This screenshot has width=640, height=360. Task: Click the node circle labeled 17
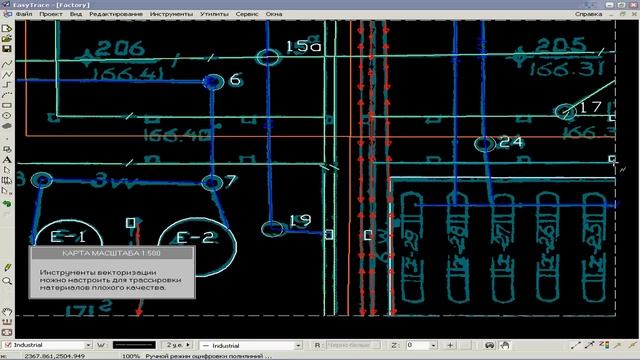coord(566,111)
